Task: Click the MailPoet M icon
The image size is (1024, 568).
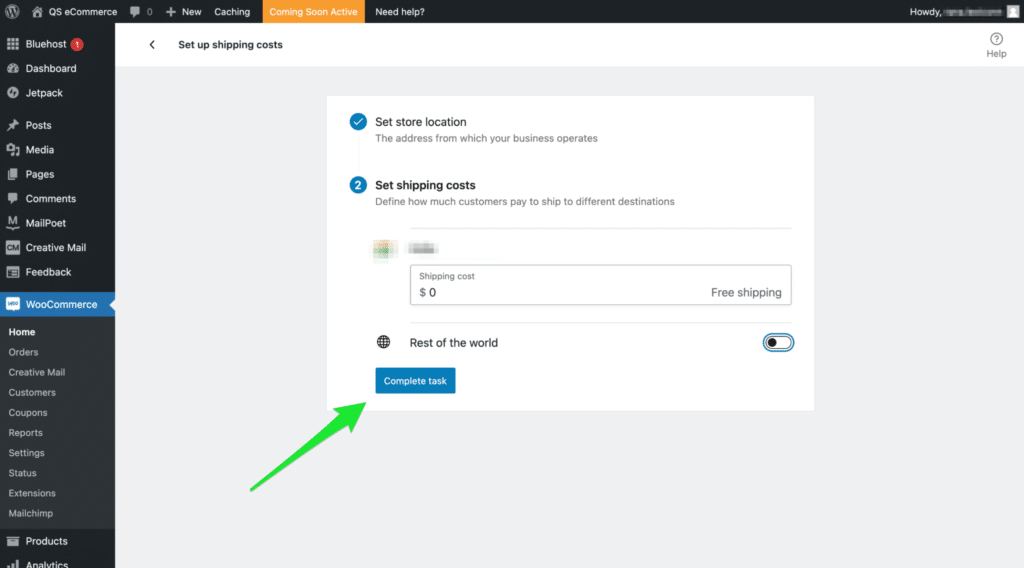Action: click(x=12, y=223)
